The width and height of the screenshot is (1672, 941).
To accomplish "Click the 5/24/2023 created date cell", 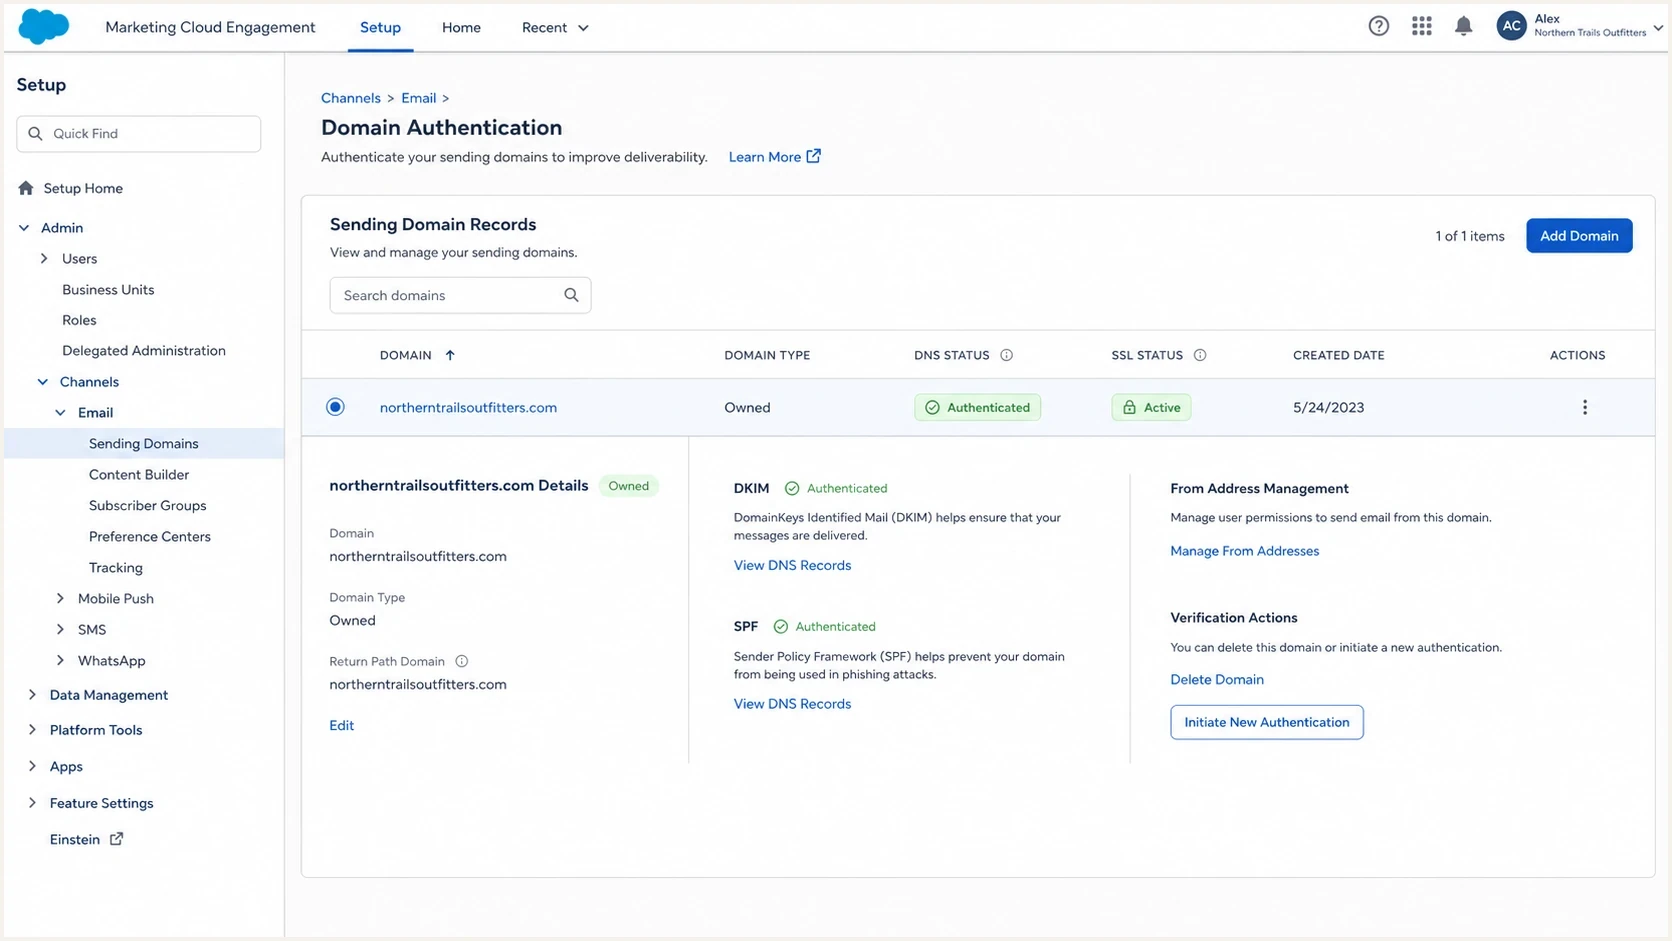I will (x=1328, y=407).
